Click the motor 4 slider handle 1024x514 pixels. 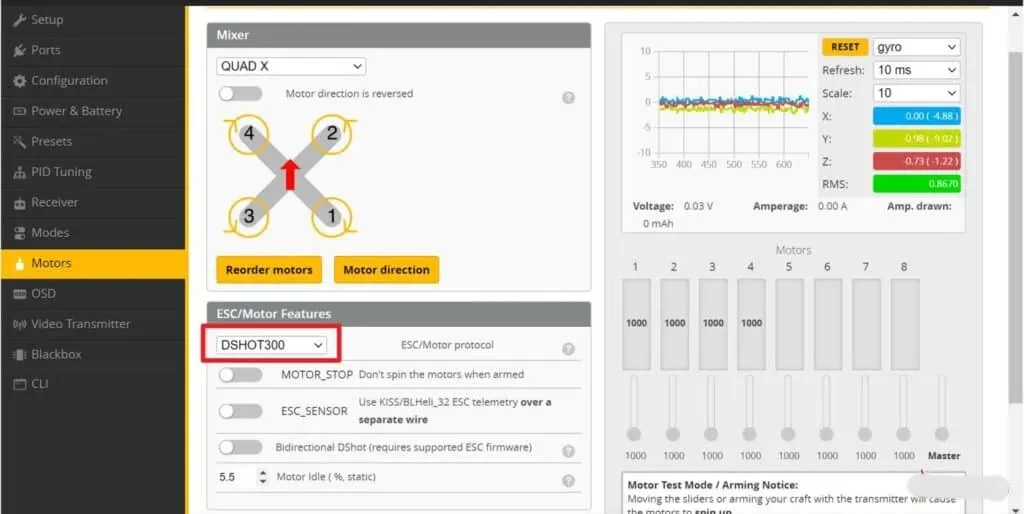[x=750, y=434]
